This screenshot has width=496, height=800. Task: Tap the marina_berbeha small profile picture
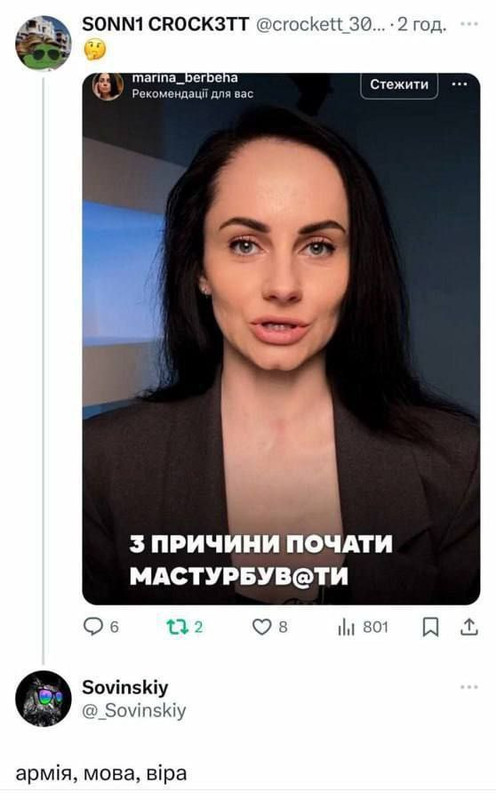[108, 85]
